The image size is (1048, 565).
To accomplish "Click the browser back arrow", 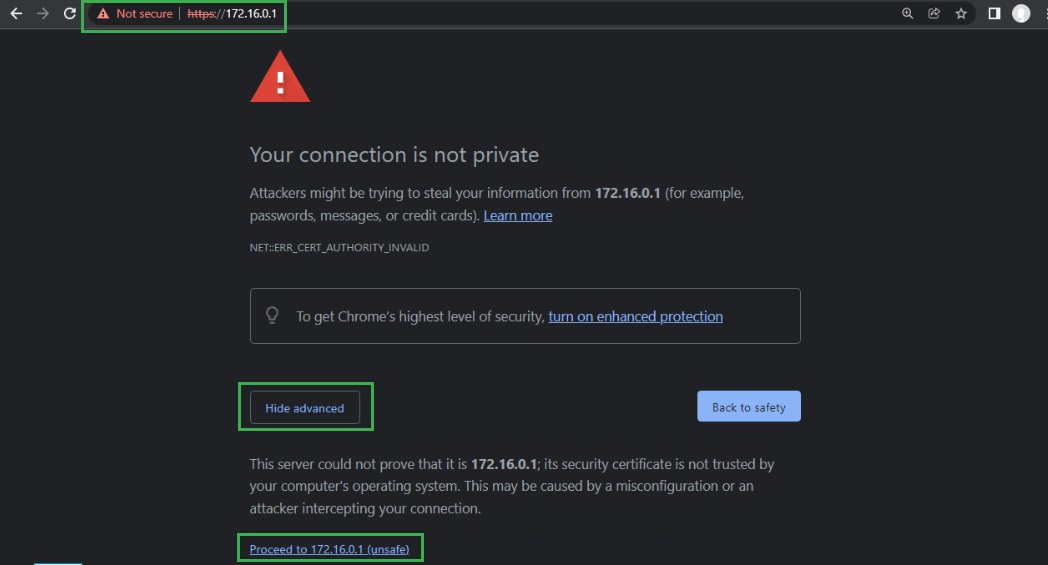I will 16,14.
